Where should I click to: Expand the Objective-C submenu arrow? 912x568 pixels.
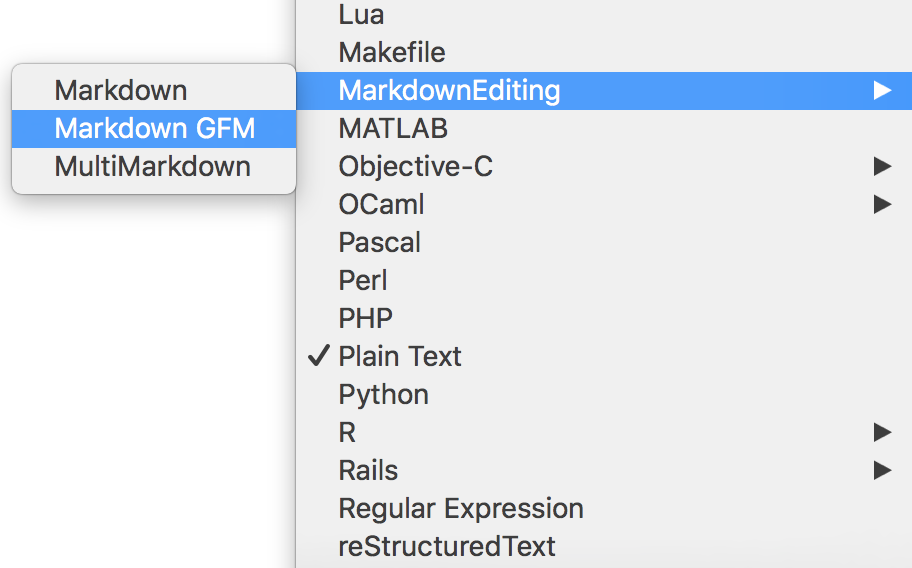881,166
